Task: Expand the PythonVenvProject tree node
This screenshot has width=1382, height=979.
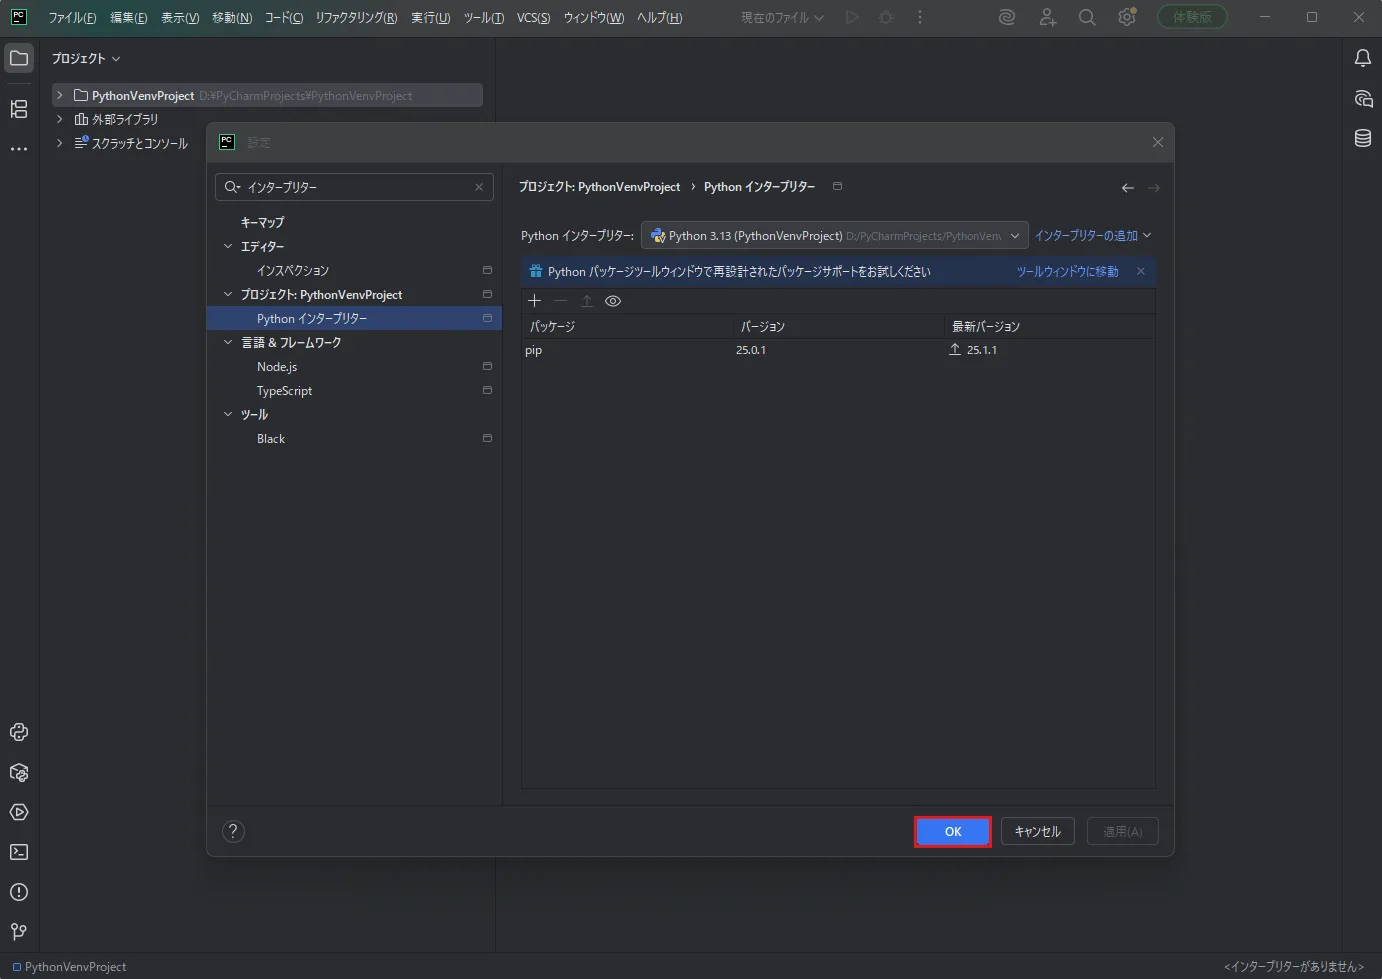Action: pos(60,95)
